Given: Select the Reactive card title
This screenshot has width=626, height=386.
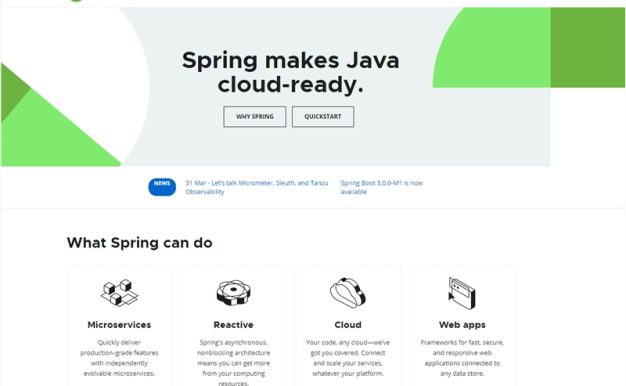Looking at the screenshot, I should click(x=234, y=325).
